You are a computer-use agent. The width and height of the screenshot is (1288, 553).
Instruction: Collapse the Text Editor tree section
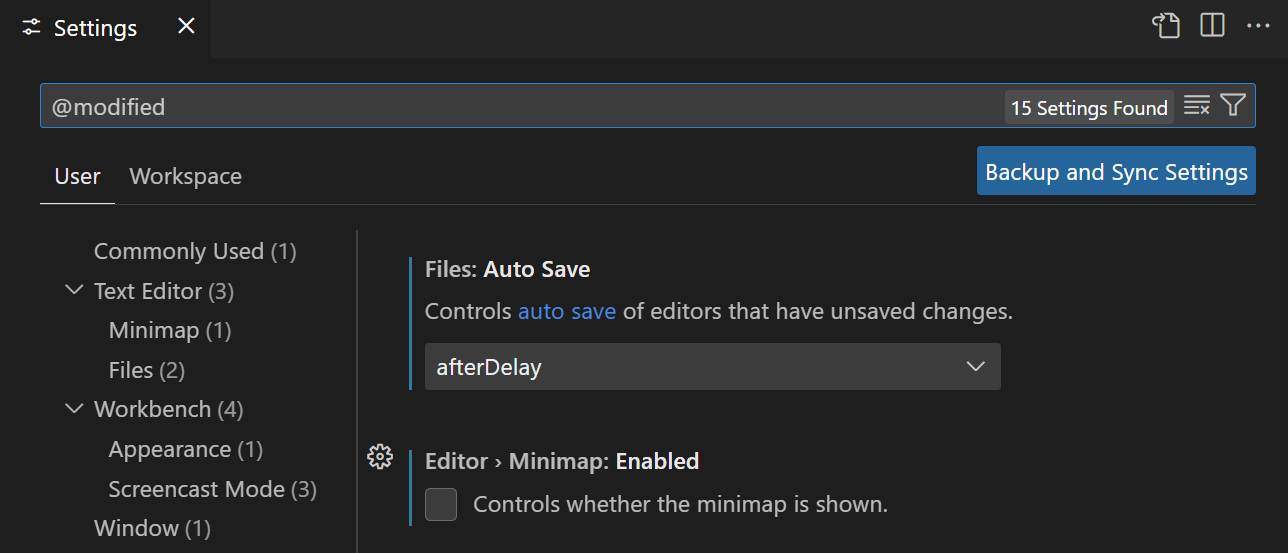74,291
